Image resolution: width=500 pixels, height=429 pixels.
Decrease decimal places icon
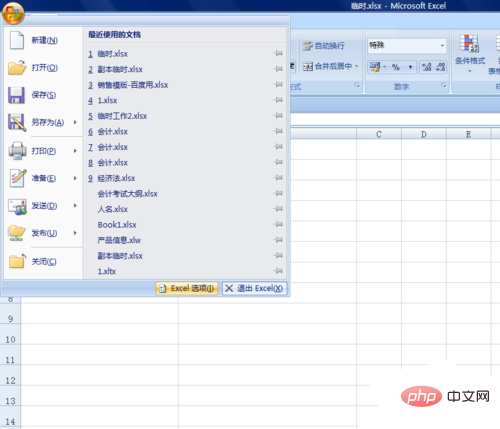click(x=440, y=67)
